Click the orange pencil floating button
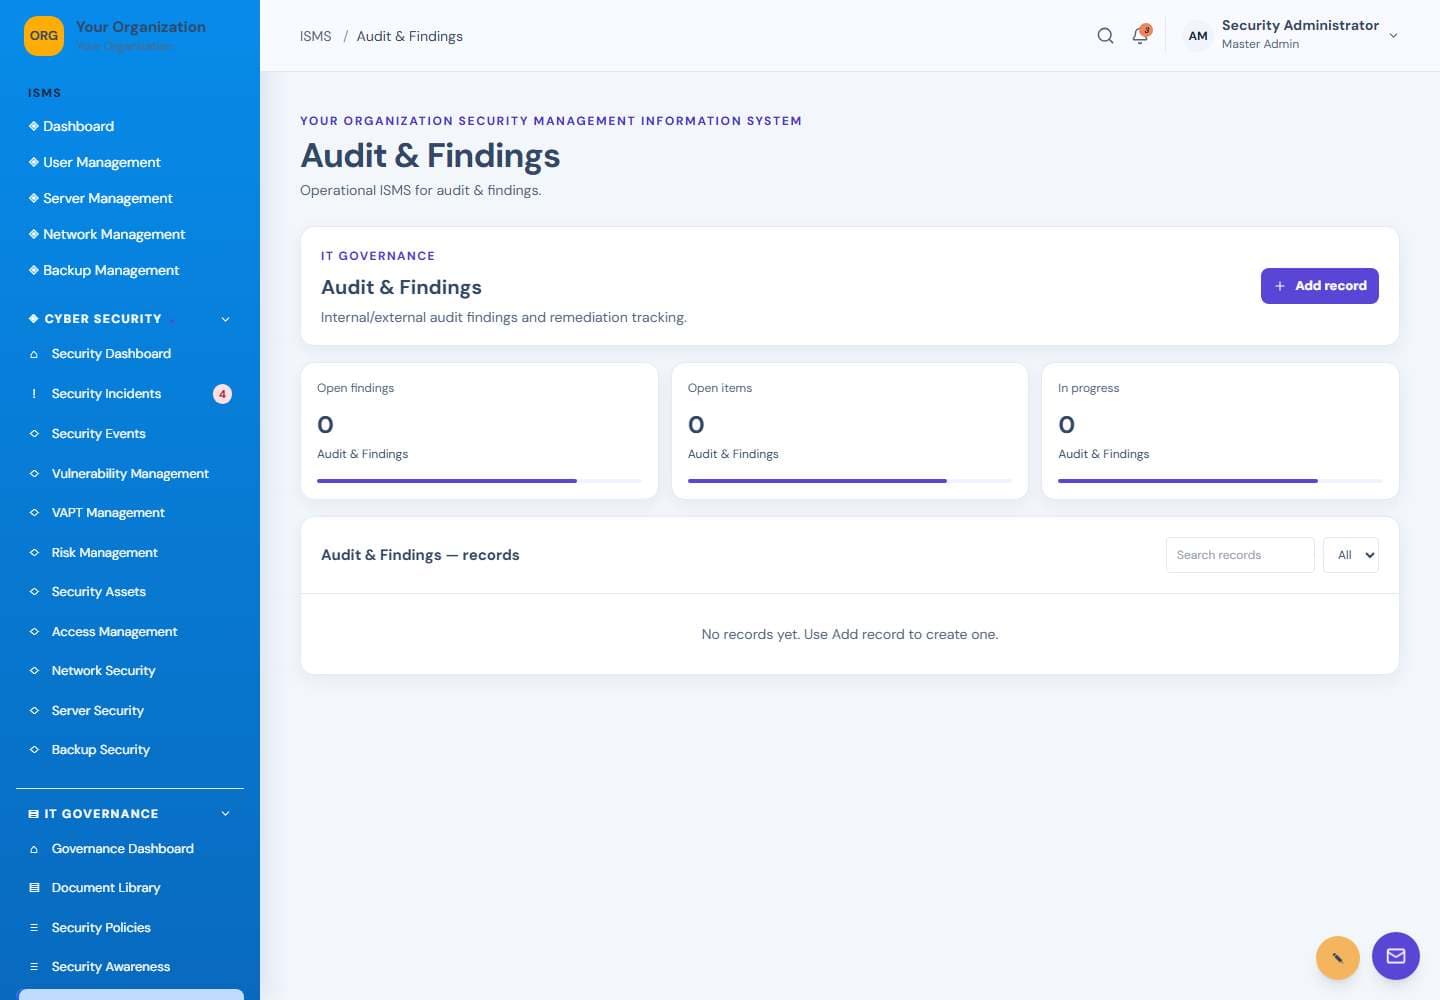 pyautogui.click(x=1338, y=958)
